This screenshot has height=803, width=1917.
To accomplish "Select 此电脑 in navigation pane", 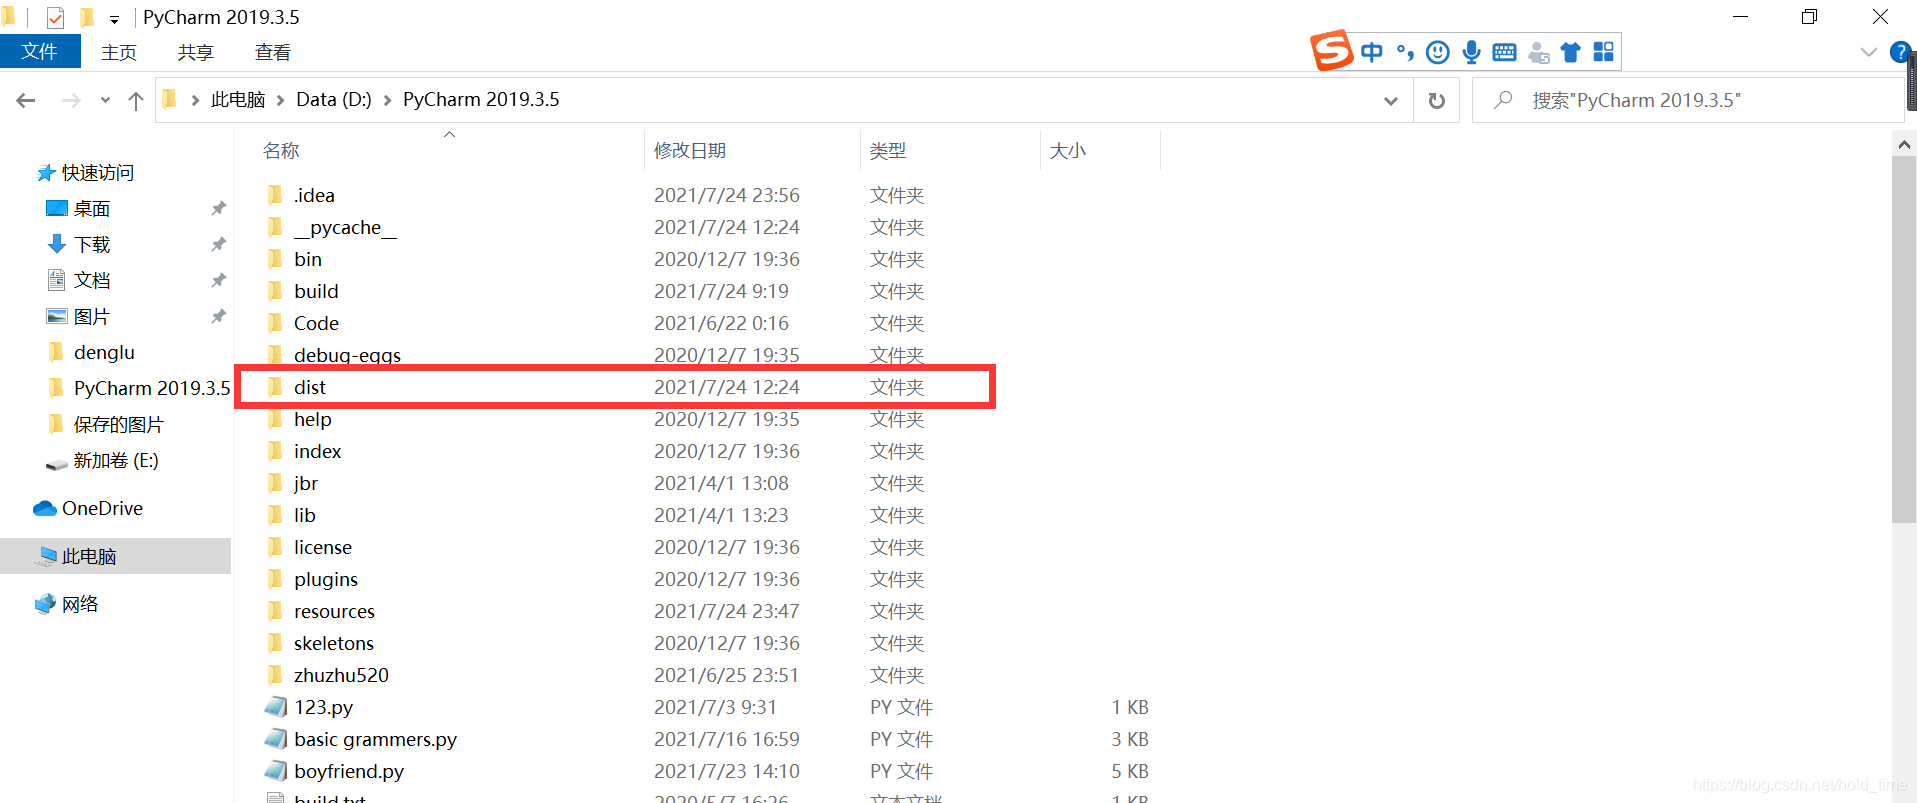I will click(x=89, y=557).
